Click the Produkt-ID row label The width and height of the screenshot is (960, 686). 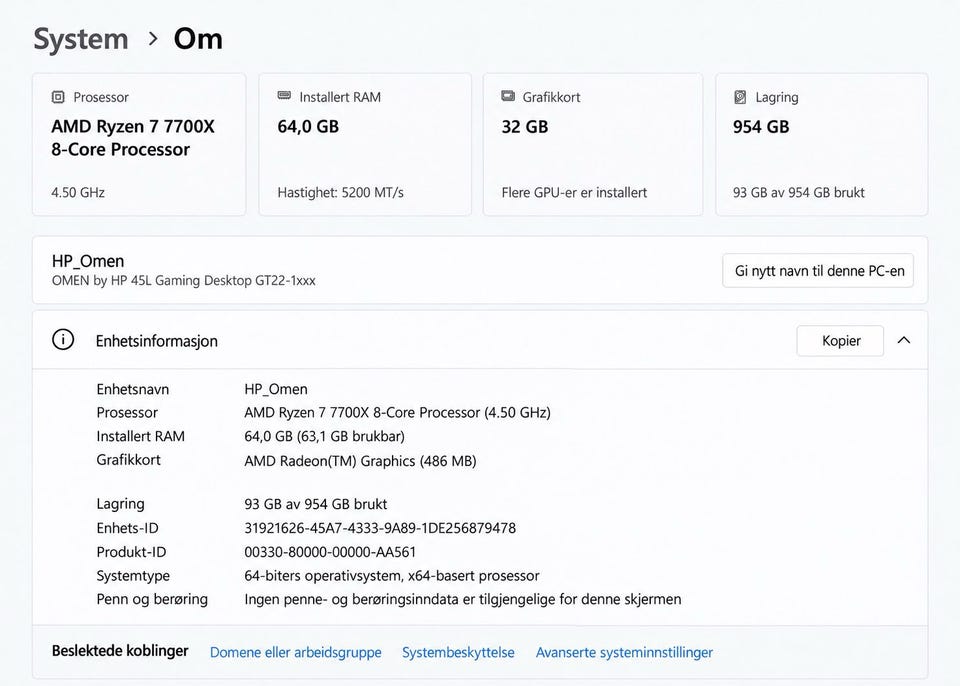[131, 552]
